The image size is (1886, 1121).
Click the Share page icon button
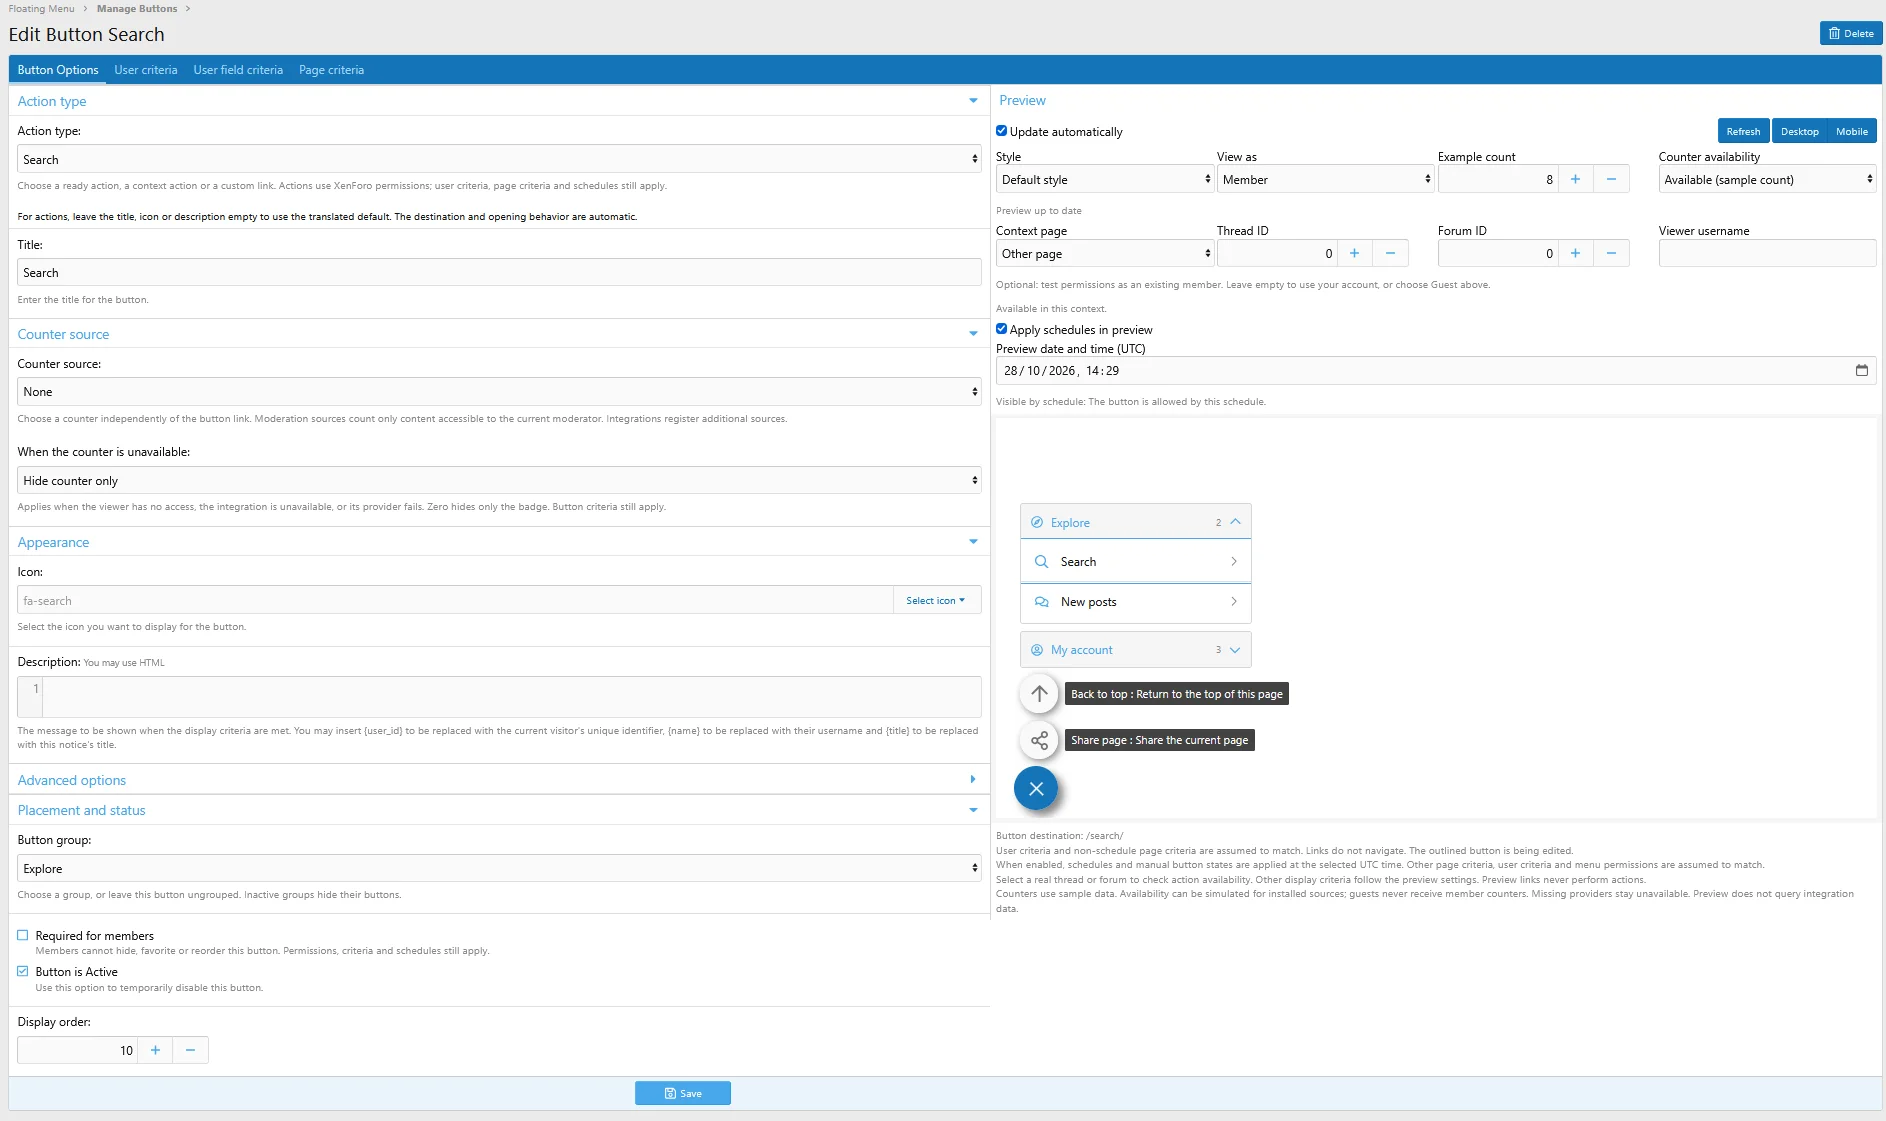pos(1039,740)
